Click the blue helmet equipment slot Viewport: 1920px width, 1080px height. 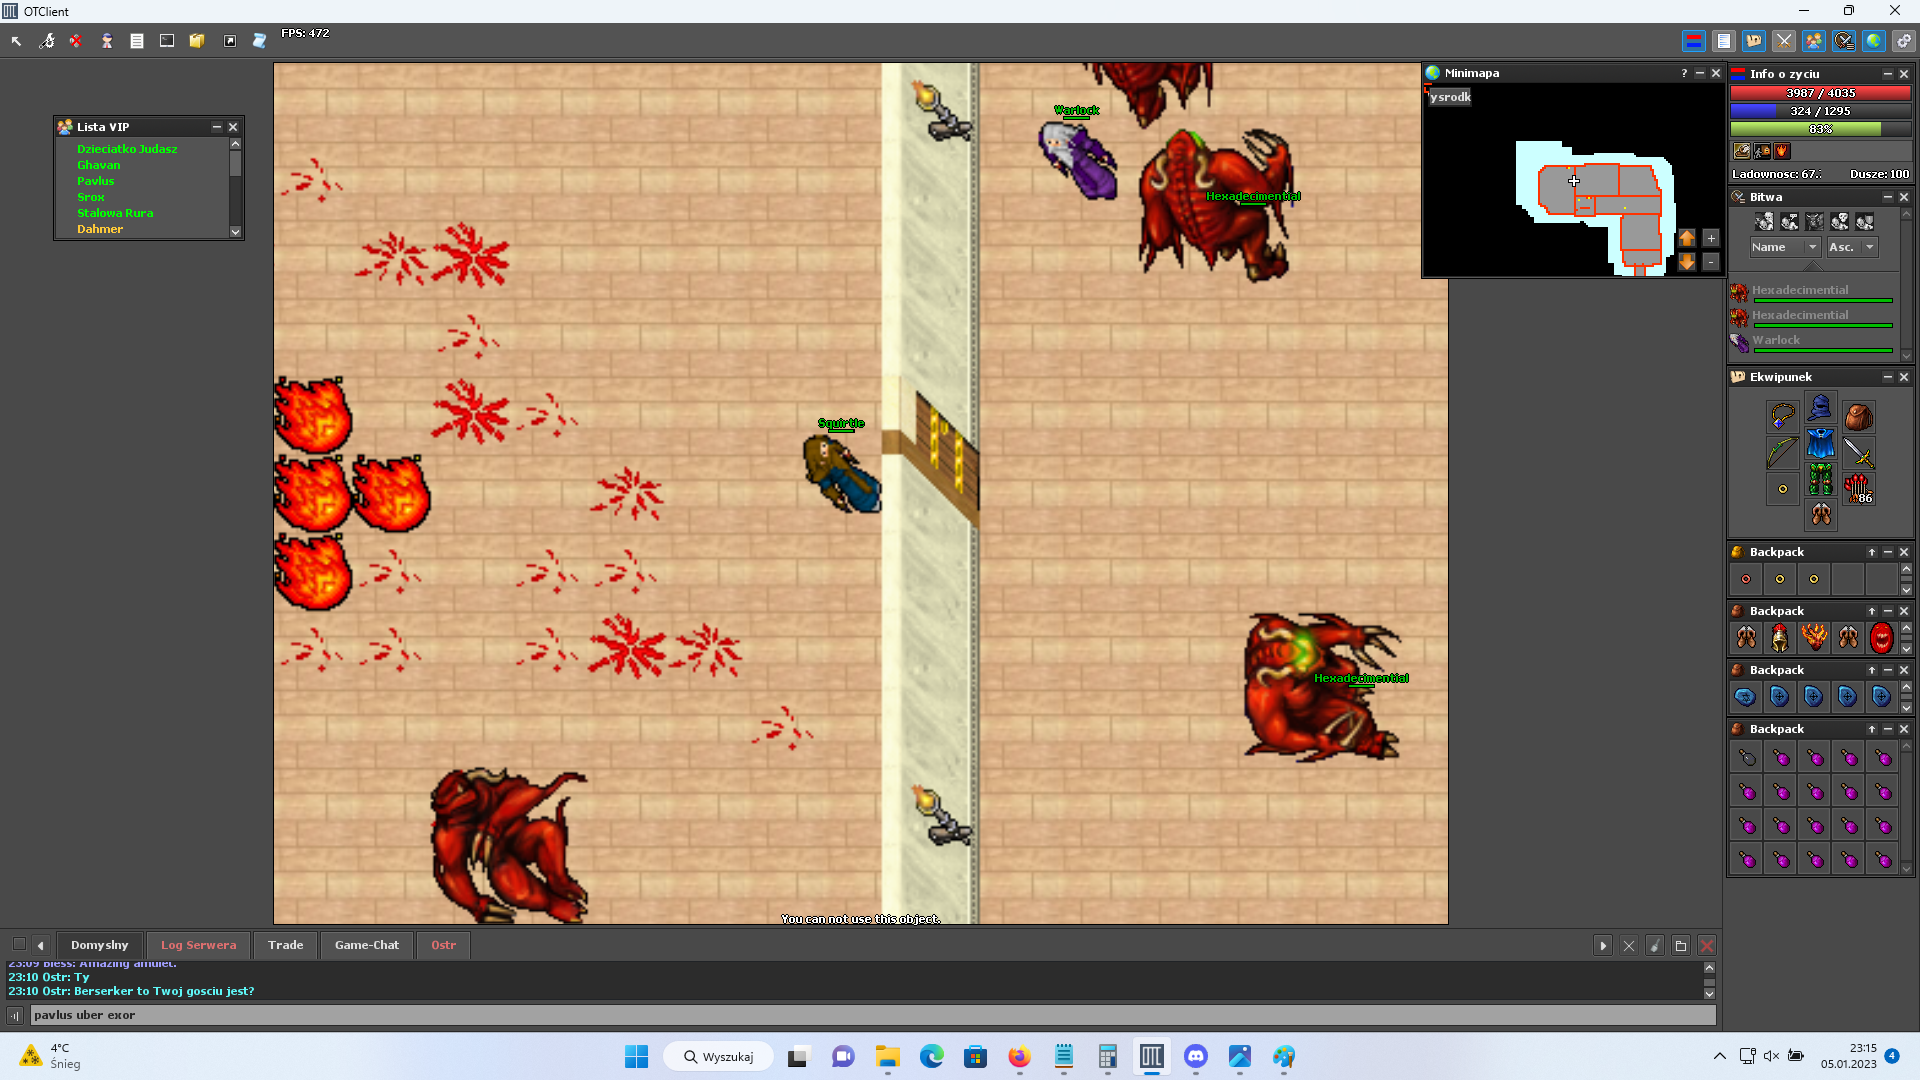(x=1821, y=407)
